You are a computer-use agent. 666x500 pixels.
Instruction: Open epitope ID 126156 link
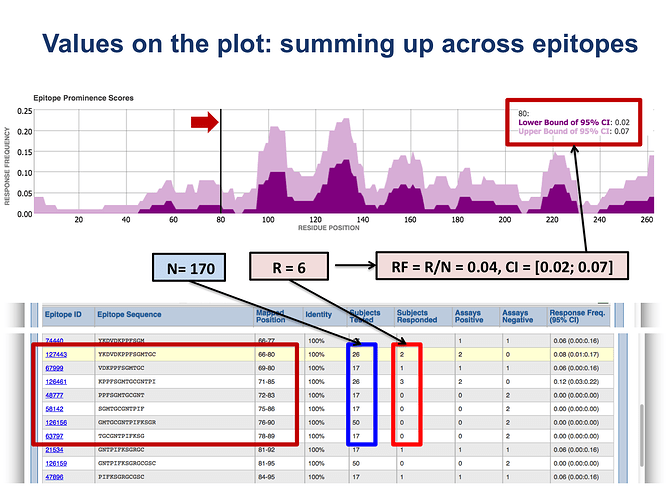point(55,422)
